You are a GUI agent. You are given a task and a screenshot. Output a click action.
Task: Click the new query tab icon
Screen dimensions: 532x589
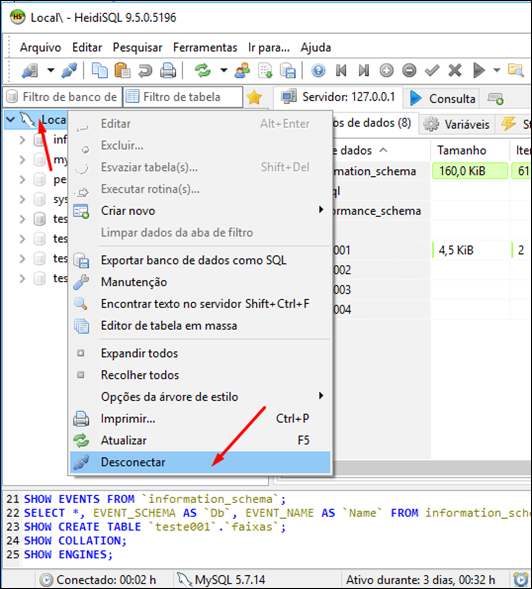click(495, 99)
